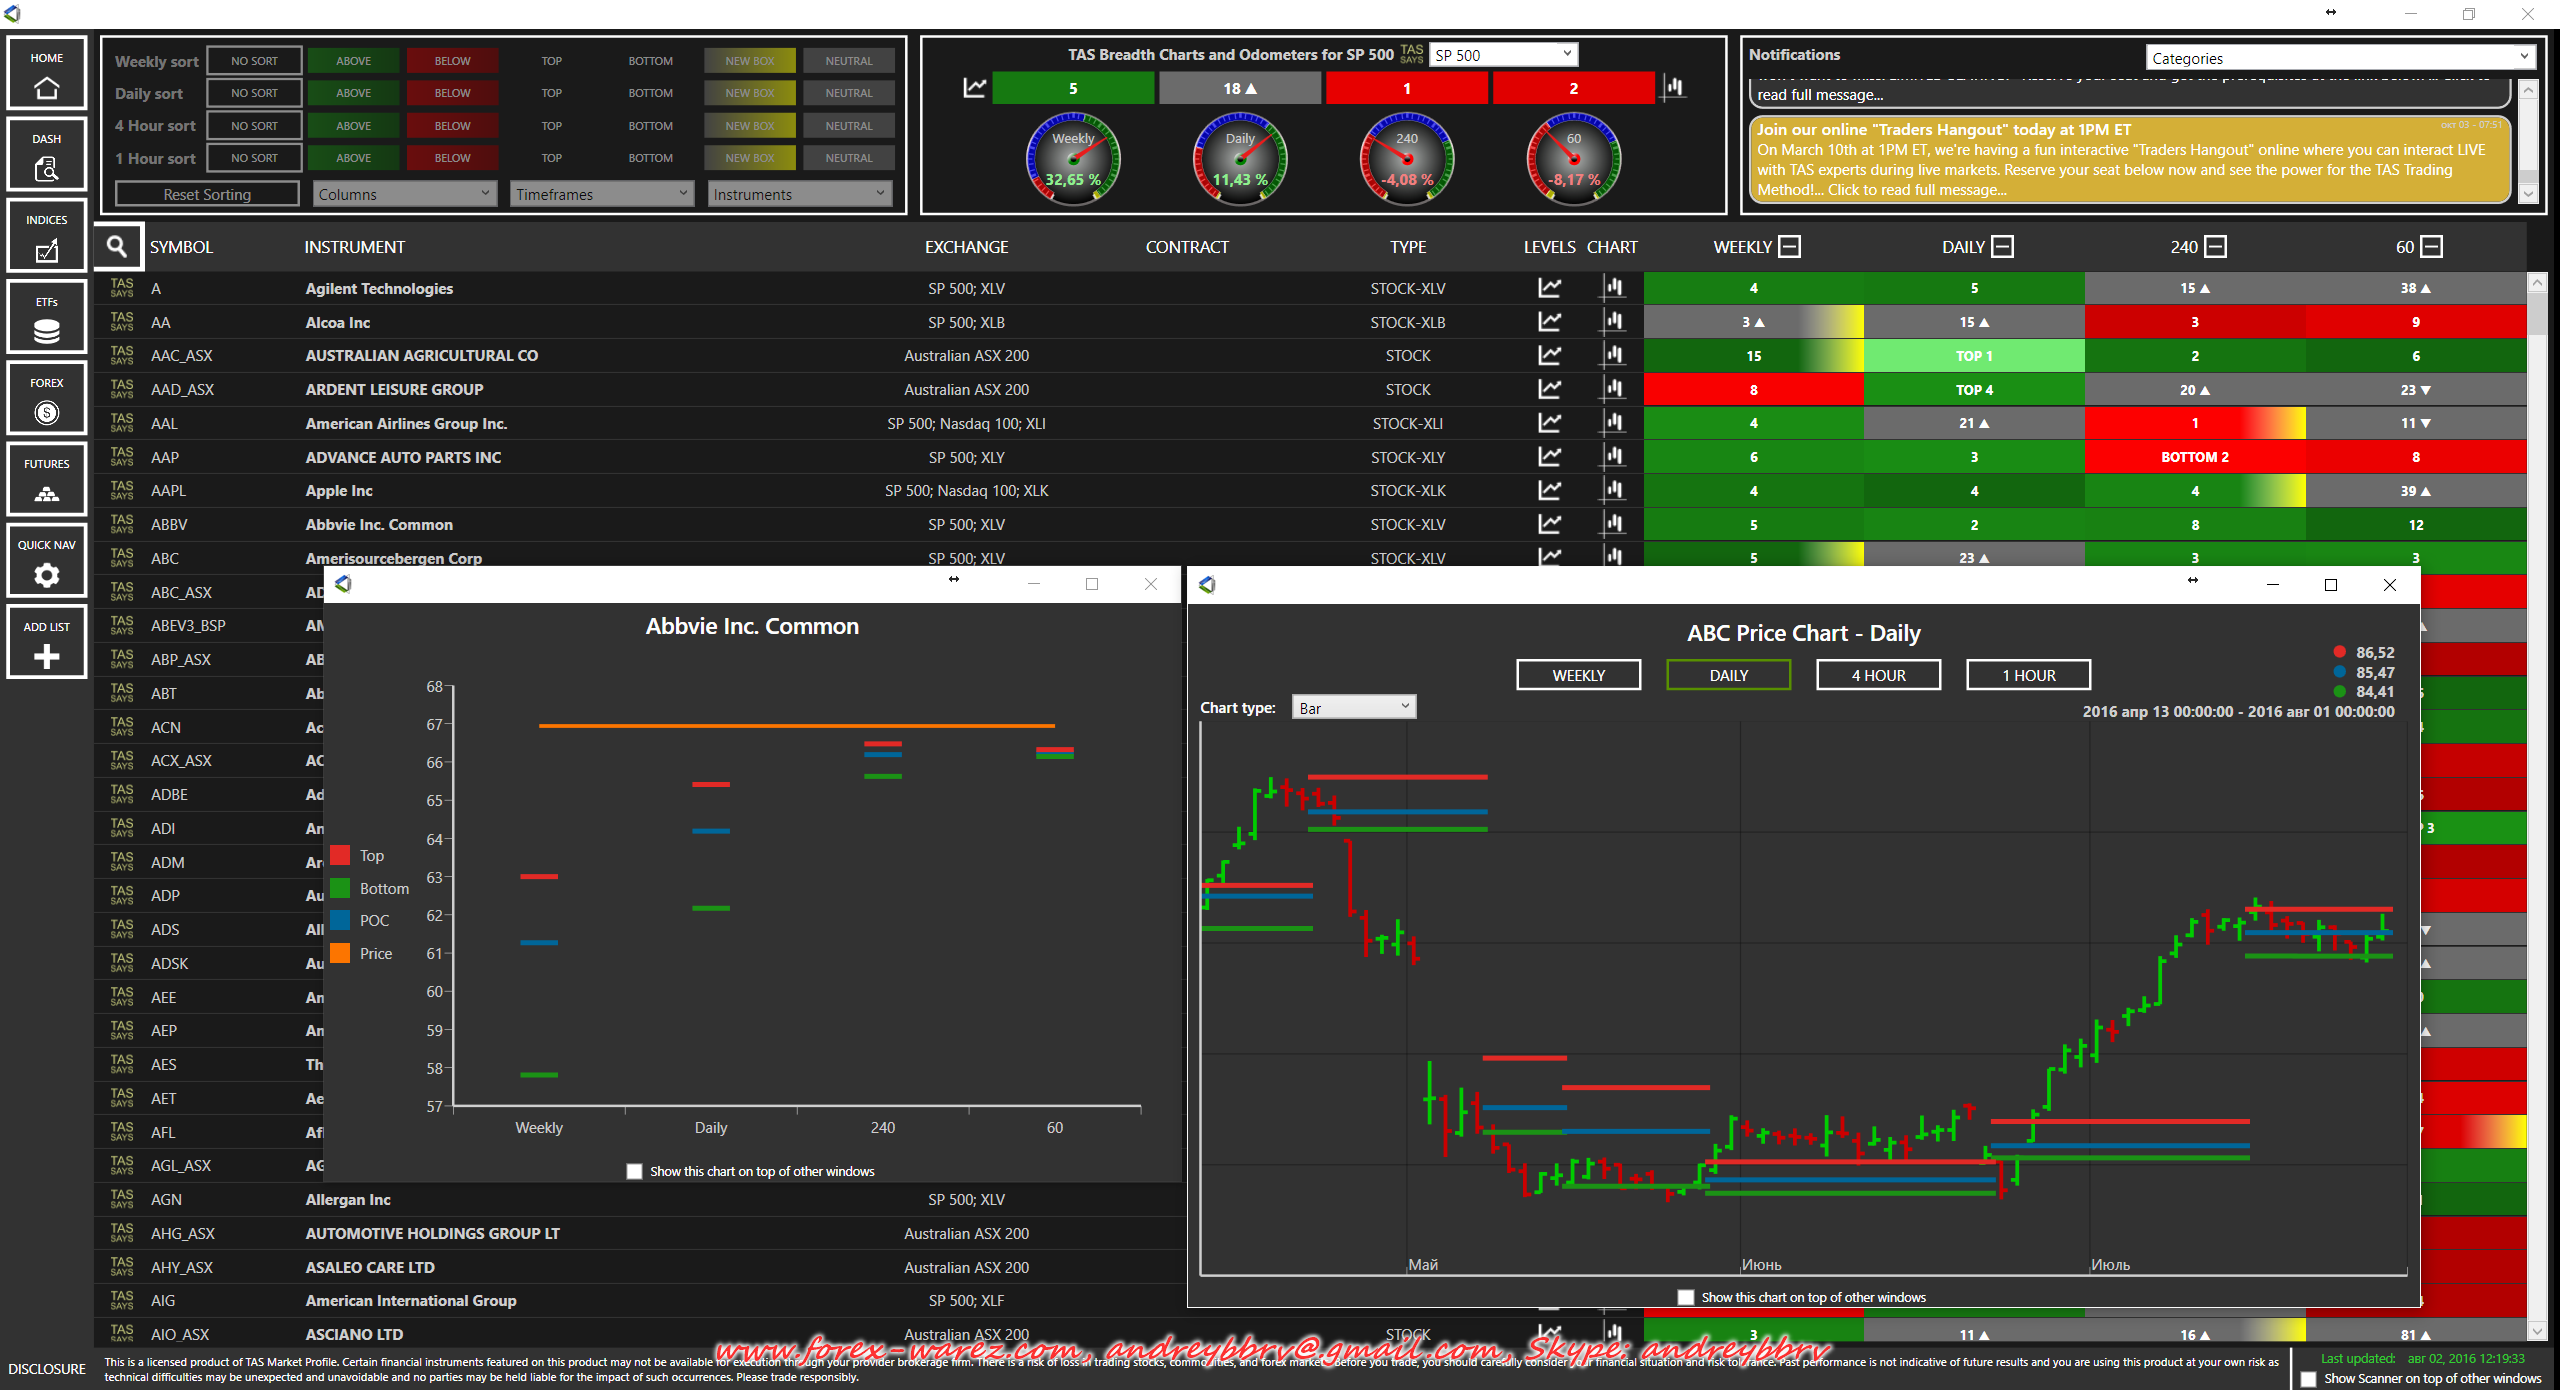Open levels chart icon for Alcoa Inc
2560x1390 pixels.
click(1549, 322)
